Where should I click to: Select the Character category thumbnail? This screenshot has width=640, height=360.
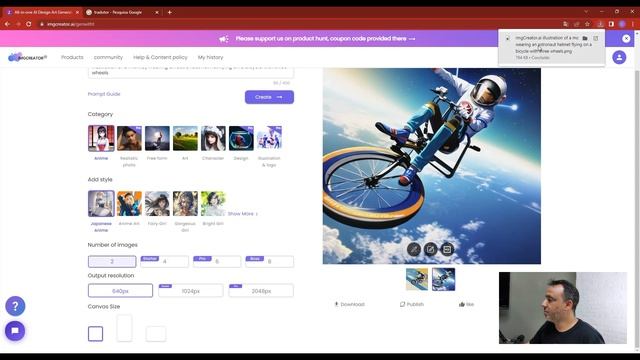coord(213,138)
